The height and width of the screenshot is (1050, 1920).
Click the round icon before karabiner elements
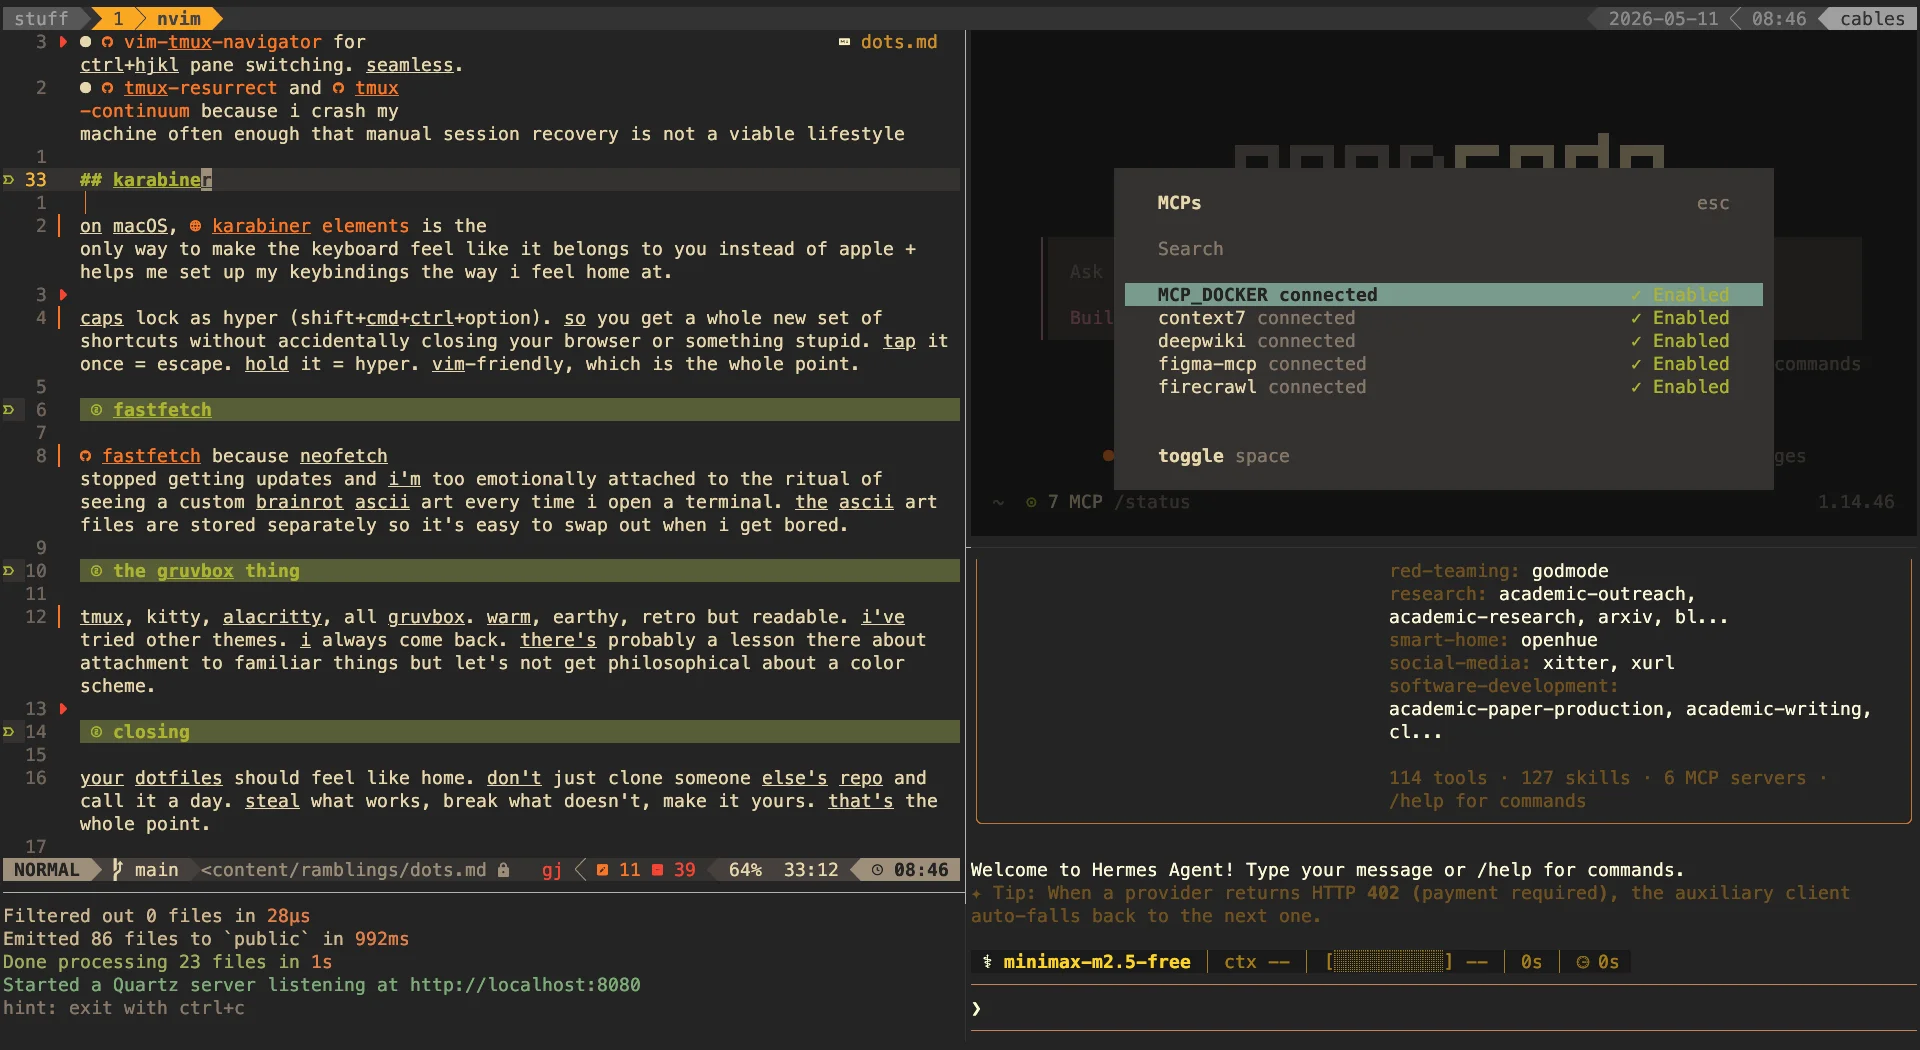(195, 226)
